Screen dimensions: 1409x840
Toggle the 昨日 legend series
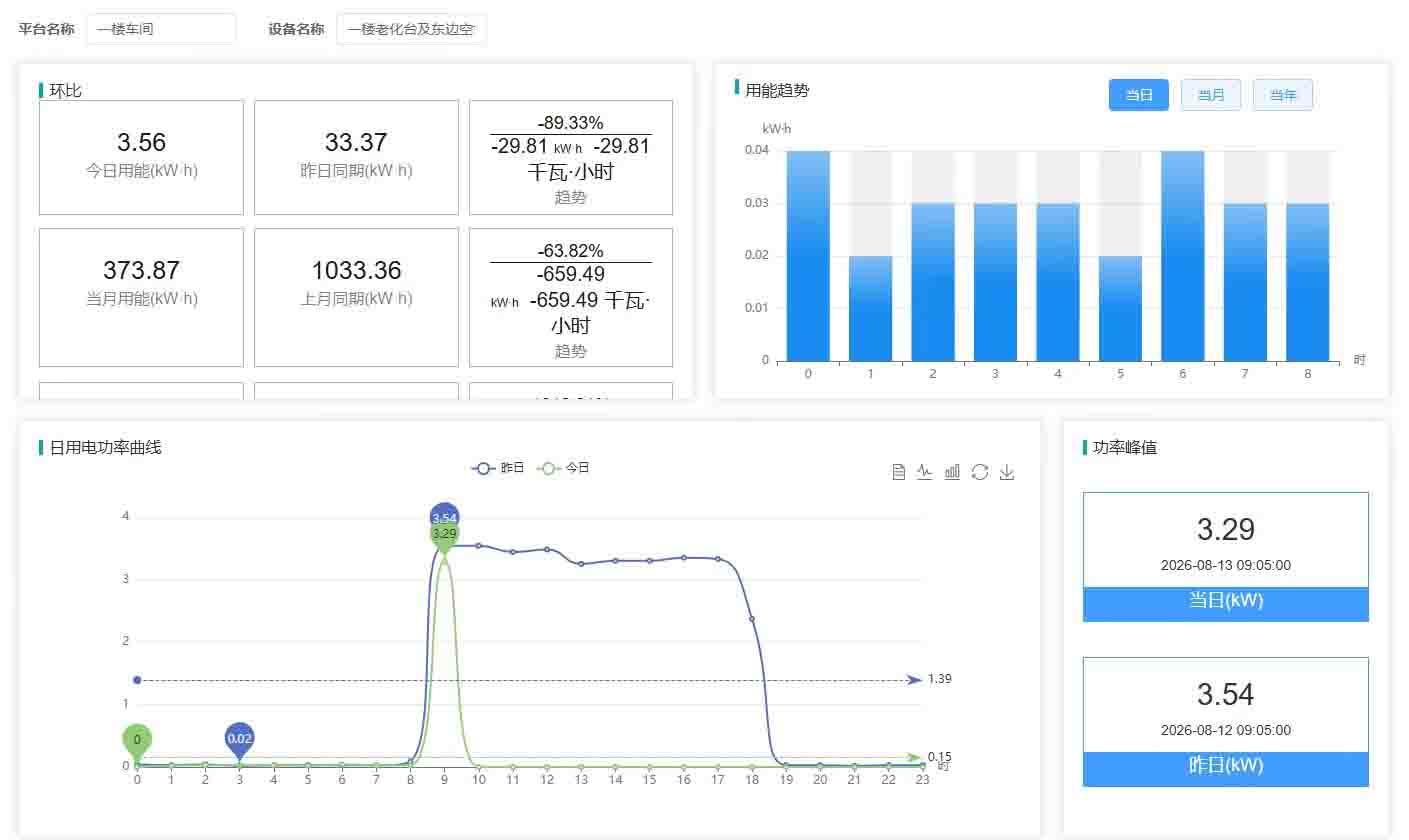498,467
